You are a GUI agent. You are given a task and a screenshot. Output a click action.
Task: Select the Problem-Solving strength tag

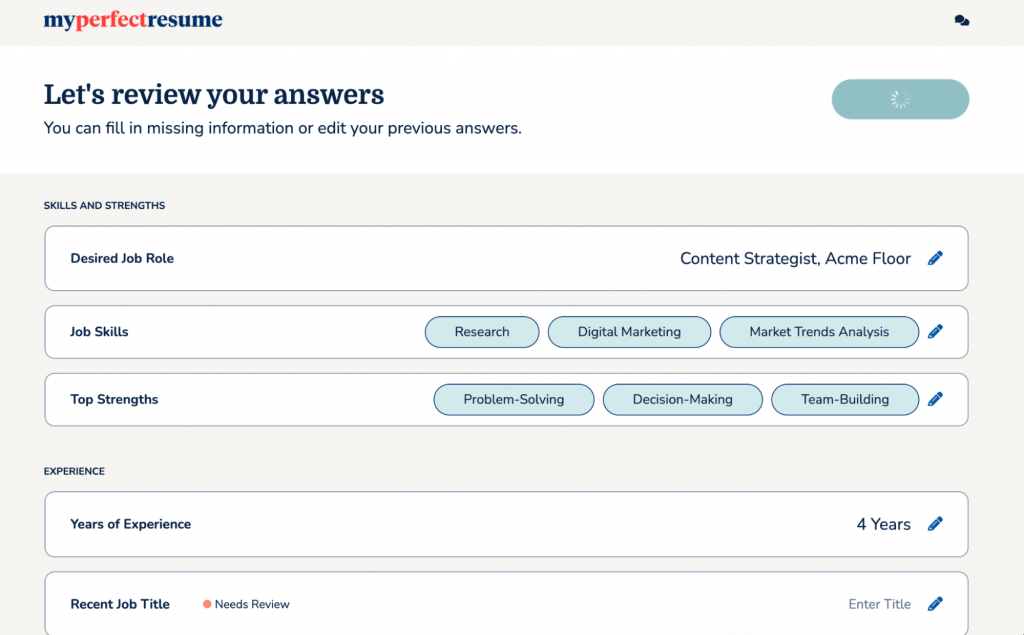pyautogui.click(x=513, y=399)
